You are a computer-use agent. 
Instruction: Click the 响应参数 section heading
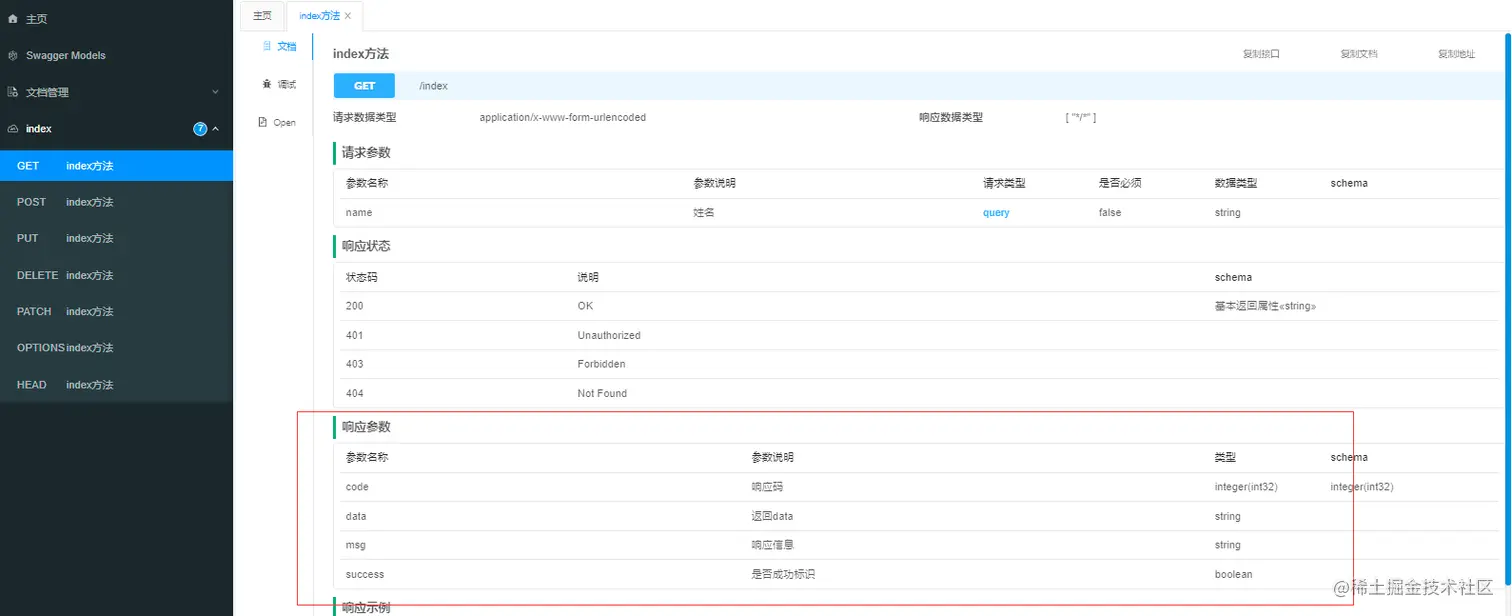click(366, 427)
